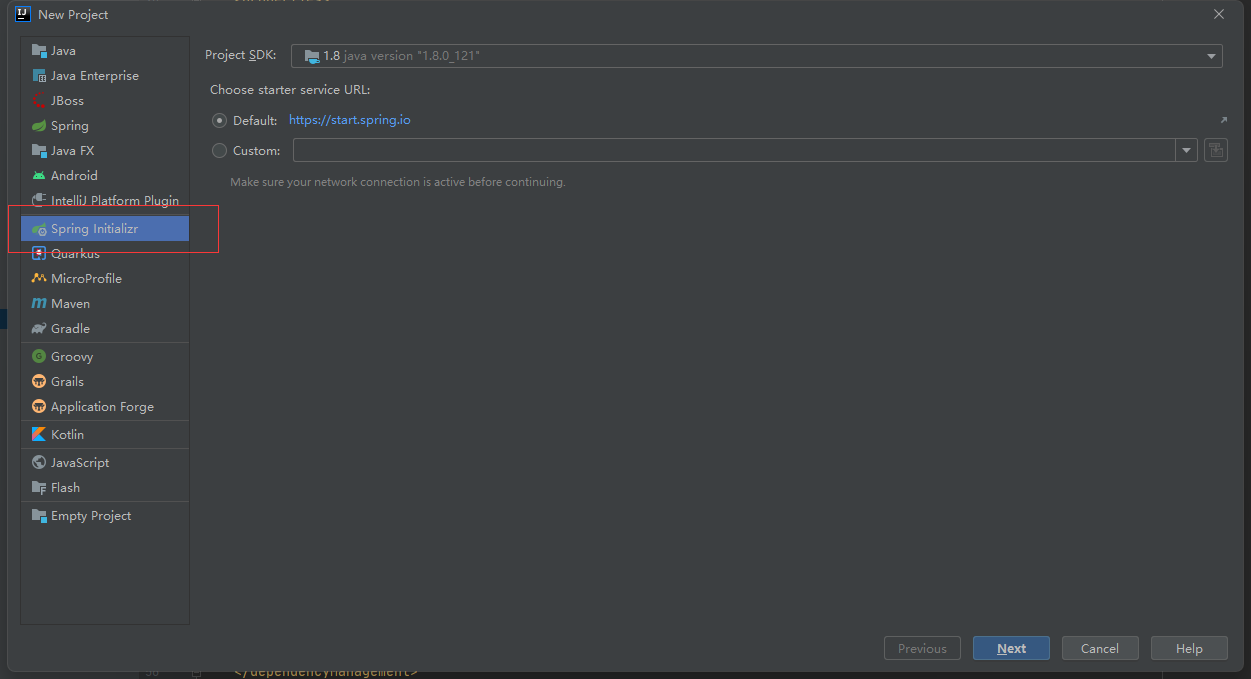Select Application Forge entry
Image resolution: width=1251 pixels, height=679 pixels.
105,406
